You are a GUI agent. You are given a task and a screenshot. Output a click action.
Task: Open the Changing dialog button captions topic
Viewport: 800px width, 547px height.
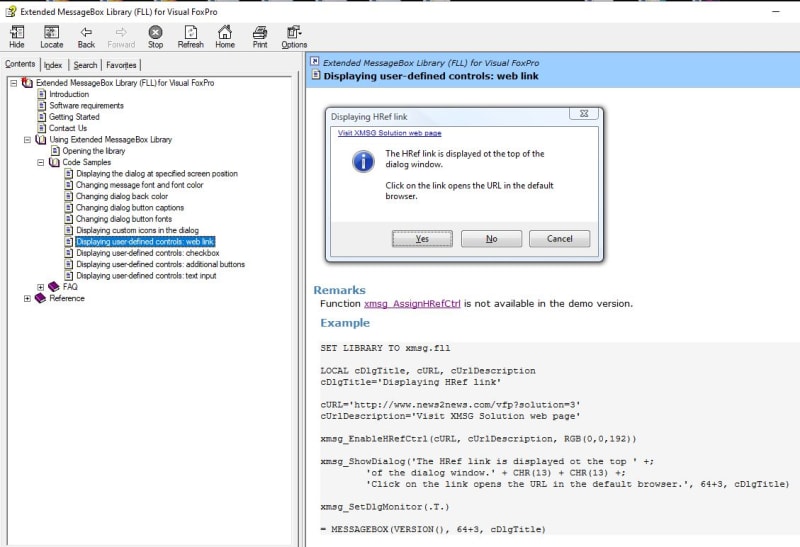[x=130, y=208]
